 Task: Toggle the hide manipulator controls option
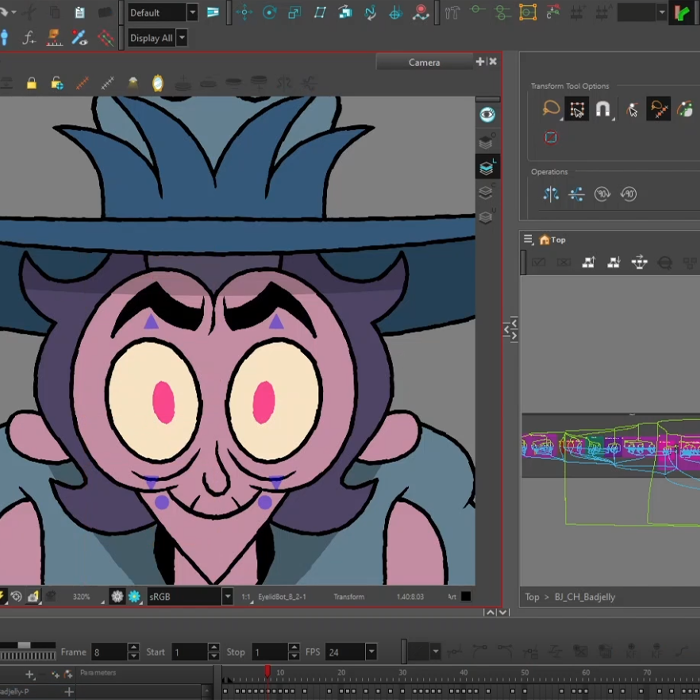point(632,109)
